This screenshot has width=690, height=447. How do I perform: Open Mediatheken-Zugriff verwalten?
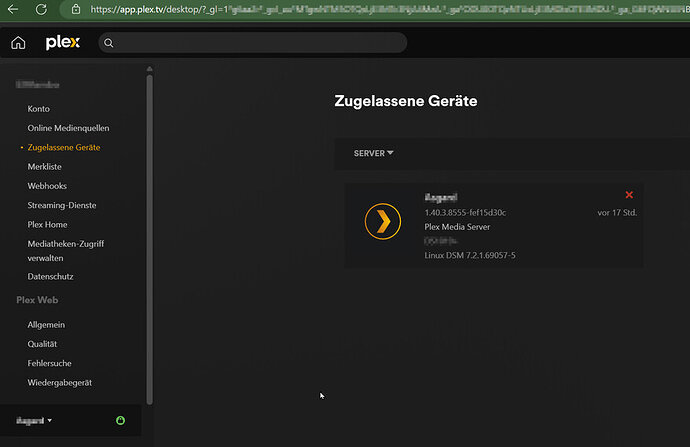(66, 251)
